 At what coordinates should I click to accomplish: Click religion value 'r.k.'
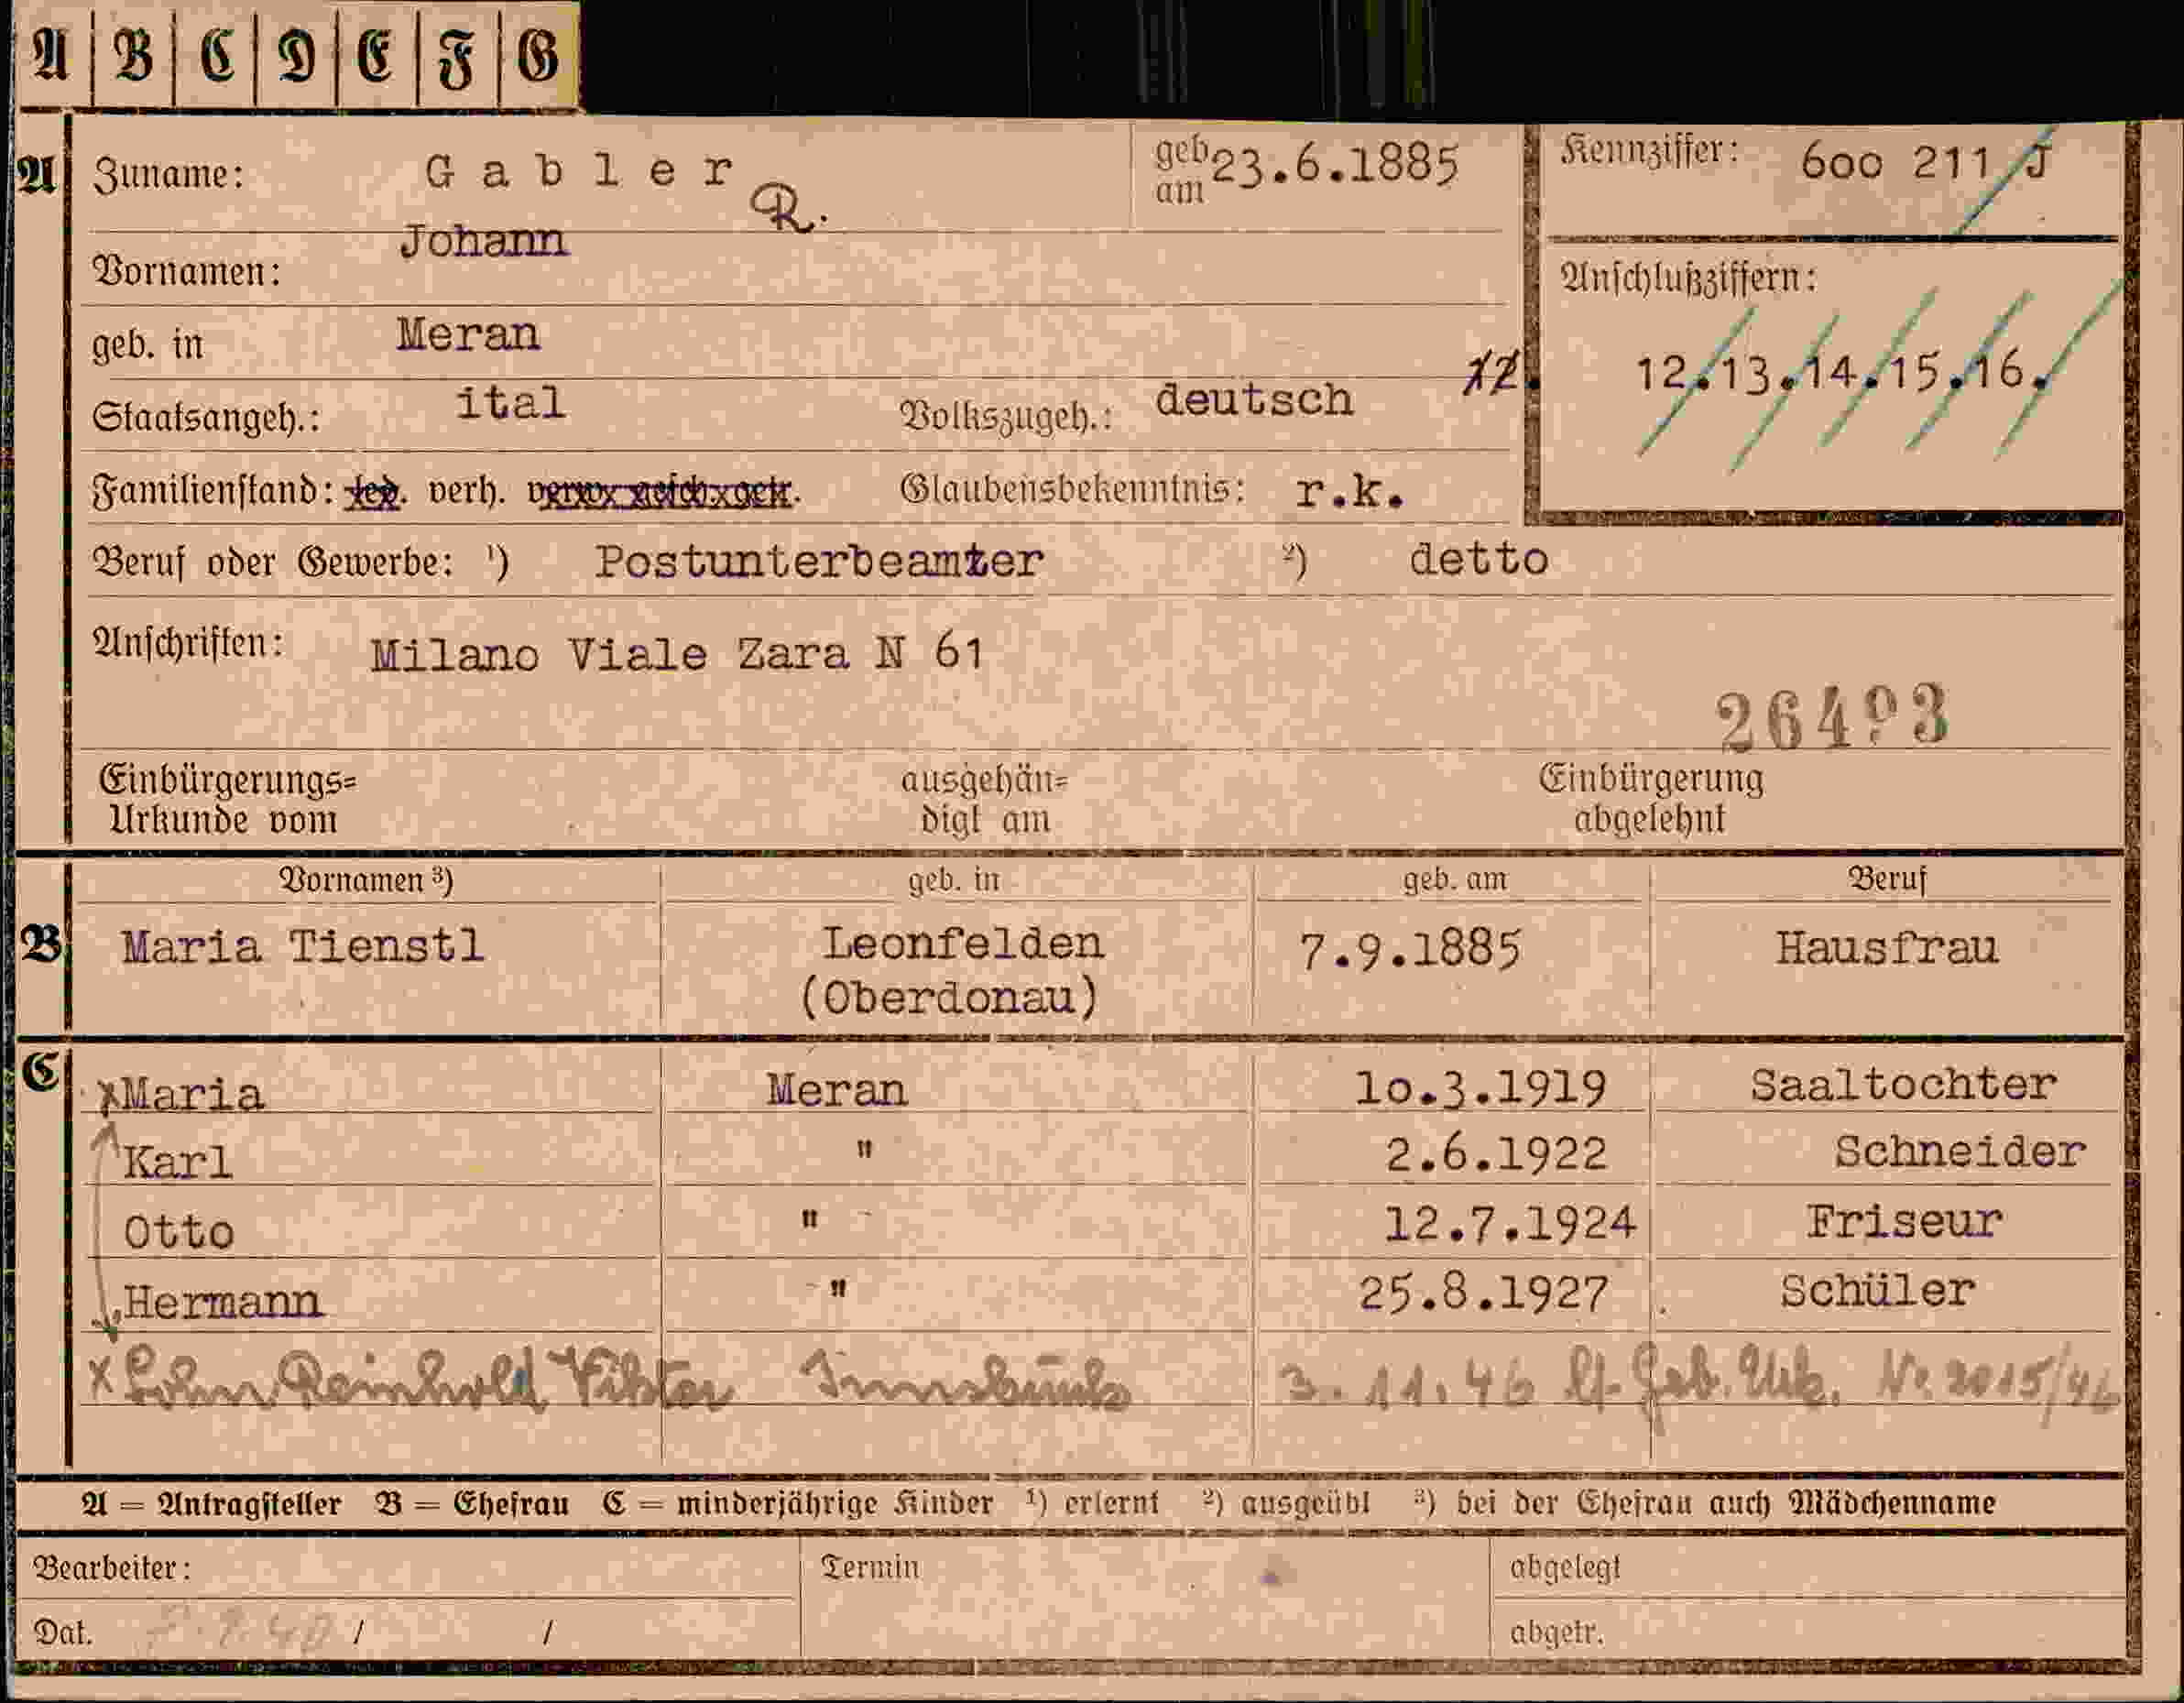(1350, 491)
